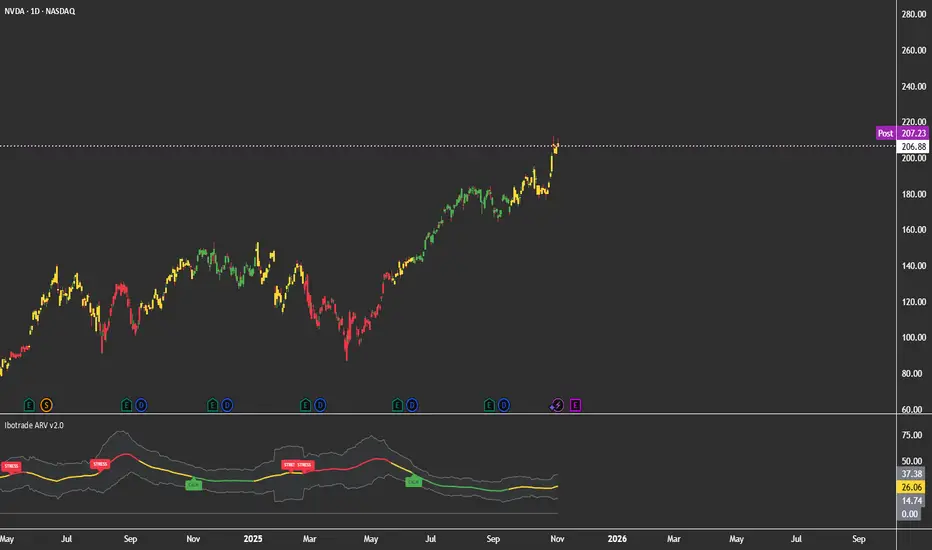Click the earnings E marker before Jul 2025
932x550 pixels.
coord(397,406)
